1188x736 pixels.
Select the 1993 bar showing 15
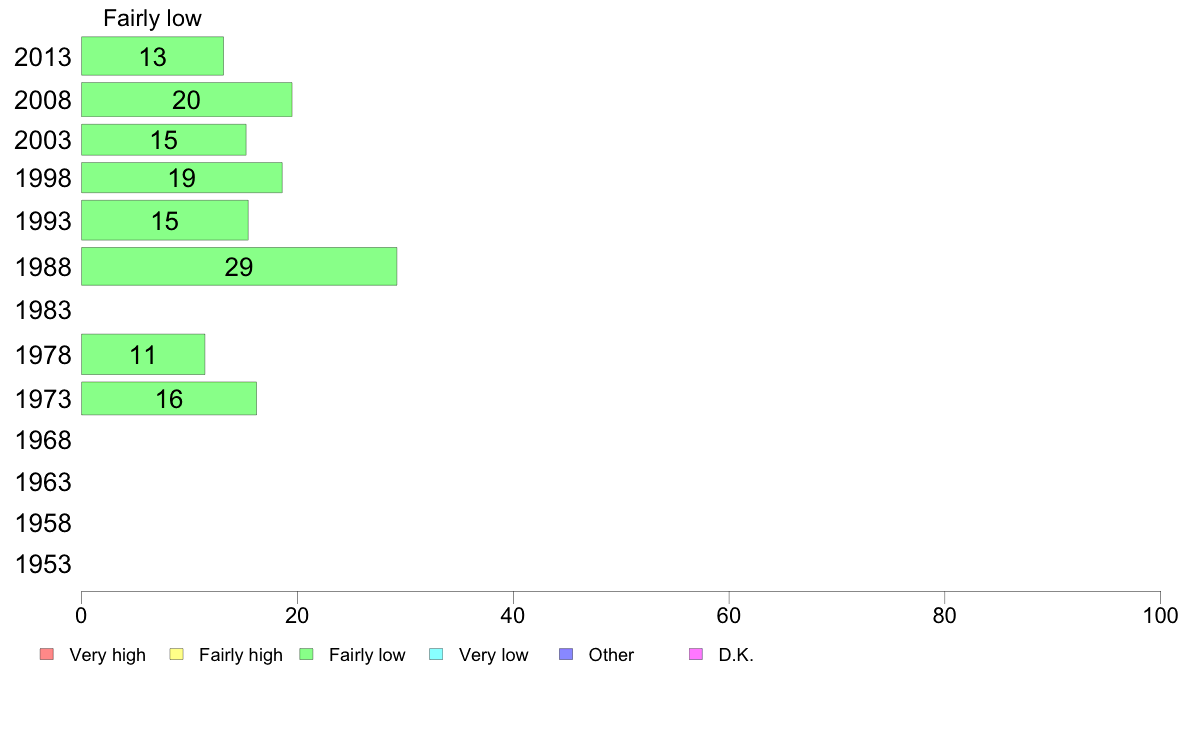[164, 220]
